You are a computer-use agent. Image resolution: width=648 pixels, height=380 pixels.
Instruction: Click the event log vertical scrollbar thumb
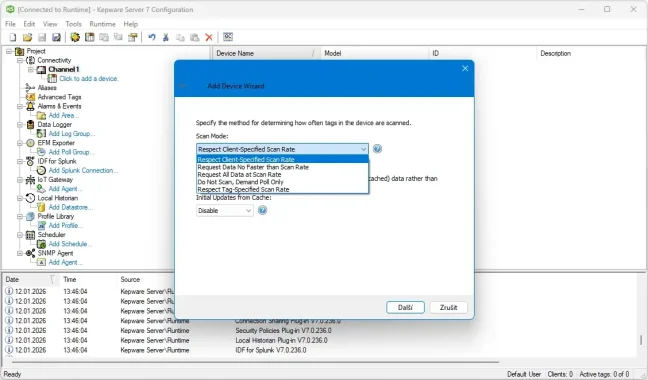[641, 340]
